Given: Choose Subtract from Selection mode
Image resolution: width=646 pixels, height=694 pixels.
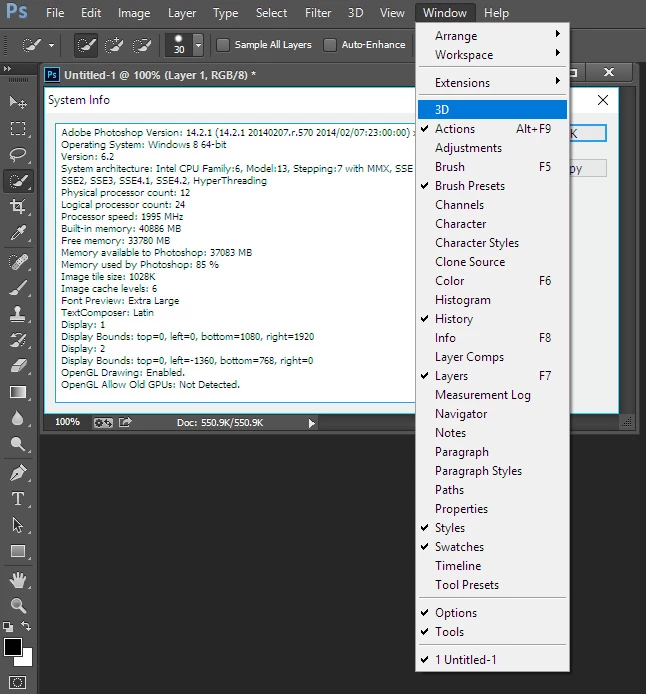Looking at the screenshot, I should pyautogui.click(x=142, y=45).
